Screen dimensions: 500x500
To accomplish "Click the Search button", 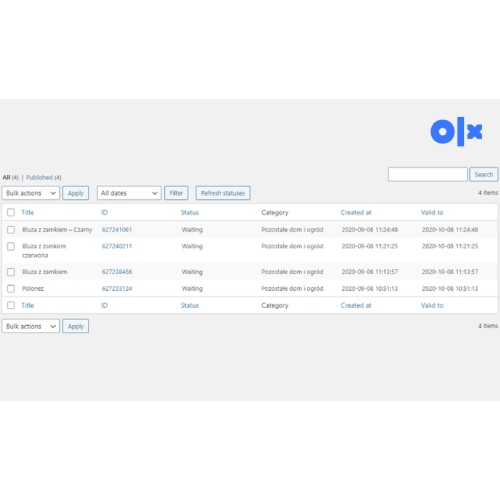I will point(484,174).
